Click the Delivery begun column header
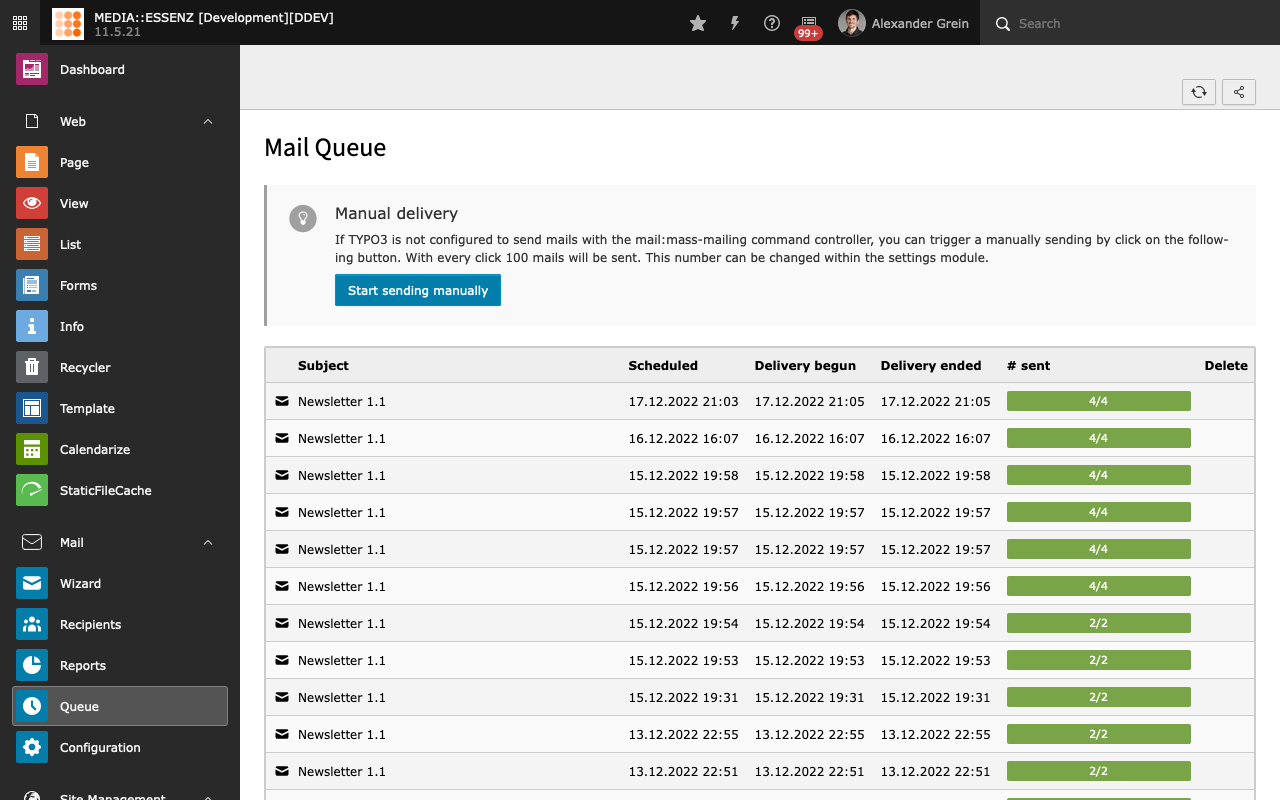 [x=805, y=366]
